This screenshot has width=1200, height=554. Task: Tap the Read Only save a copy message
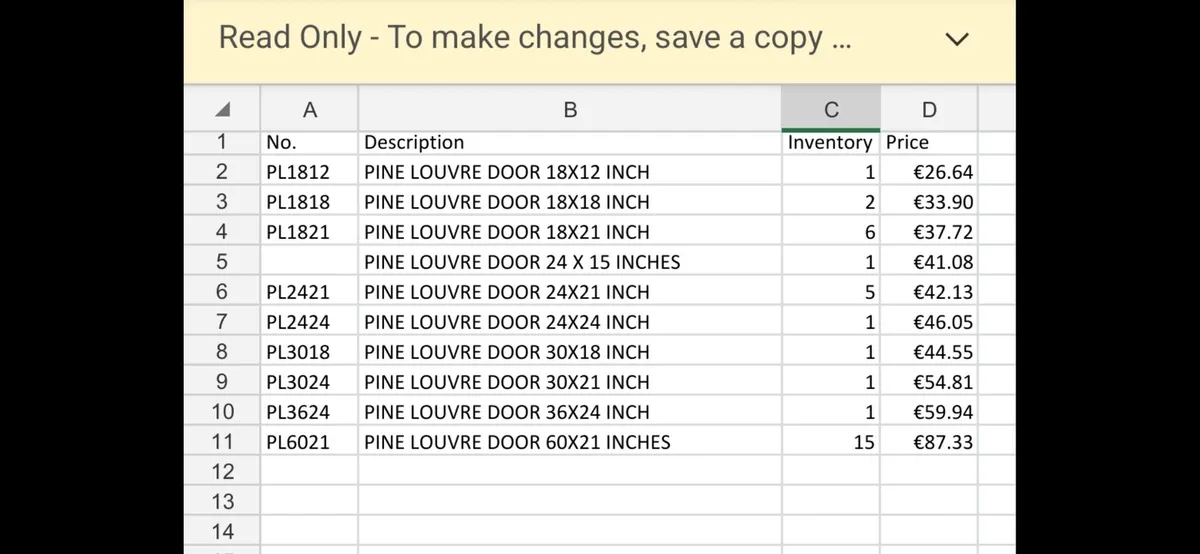point(534,38)
